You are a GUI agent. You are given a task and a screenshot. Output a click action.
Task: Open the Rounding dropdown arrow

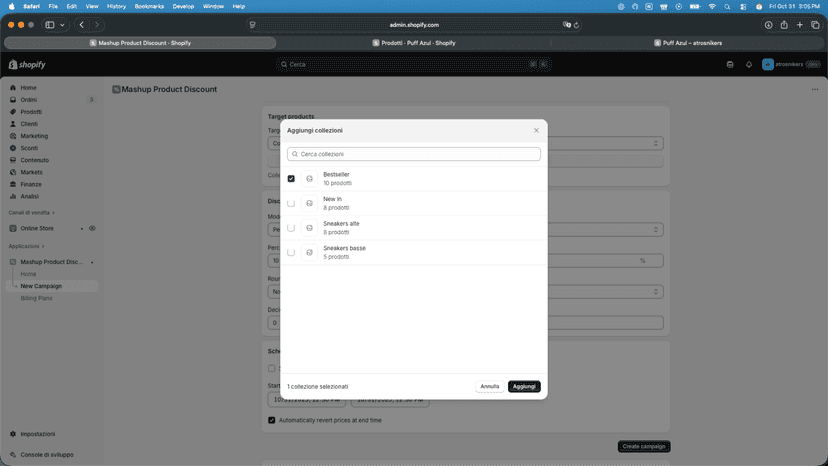tap(656, 292)
